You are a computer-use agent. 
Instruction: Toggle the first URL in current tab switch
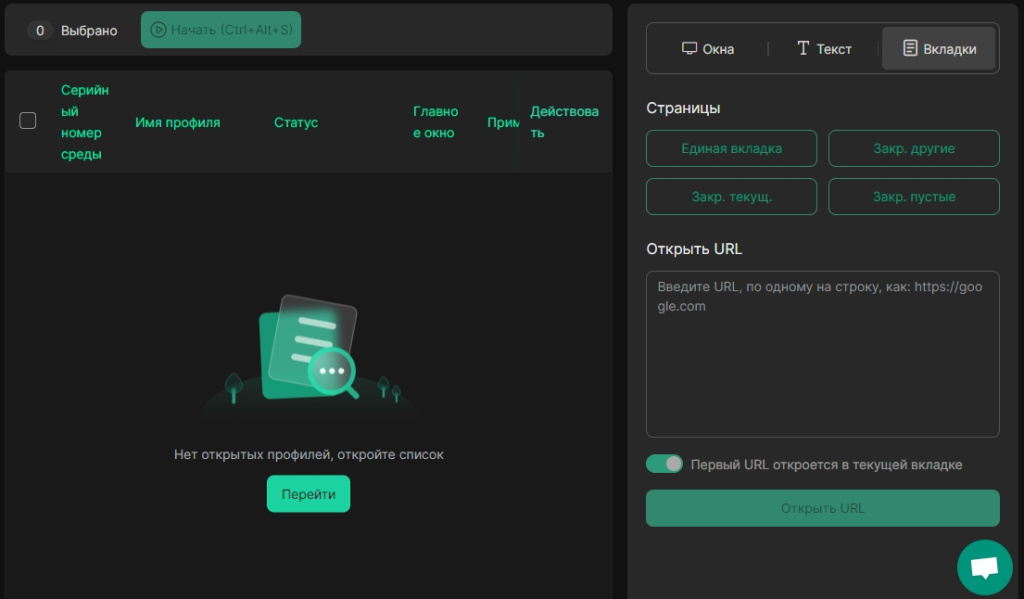point(664,464)
